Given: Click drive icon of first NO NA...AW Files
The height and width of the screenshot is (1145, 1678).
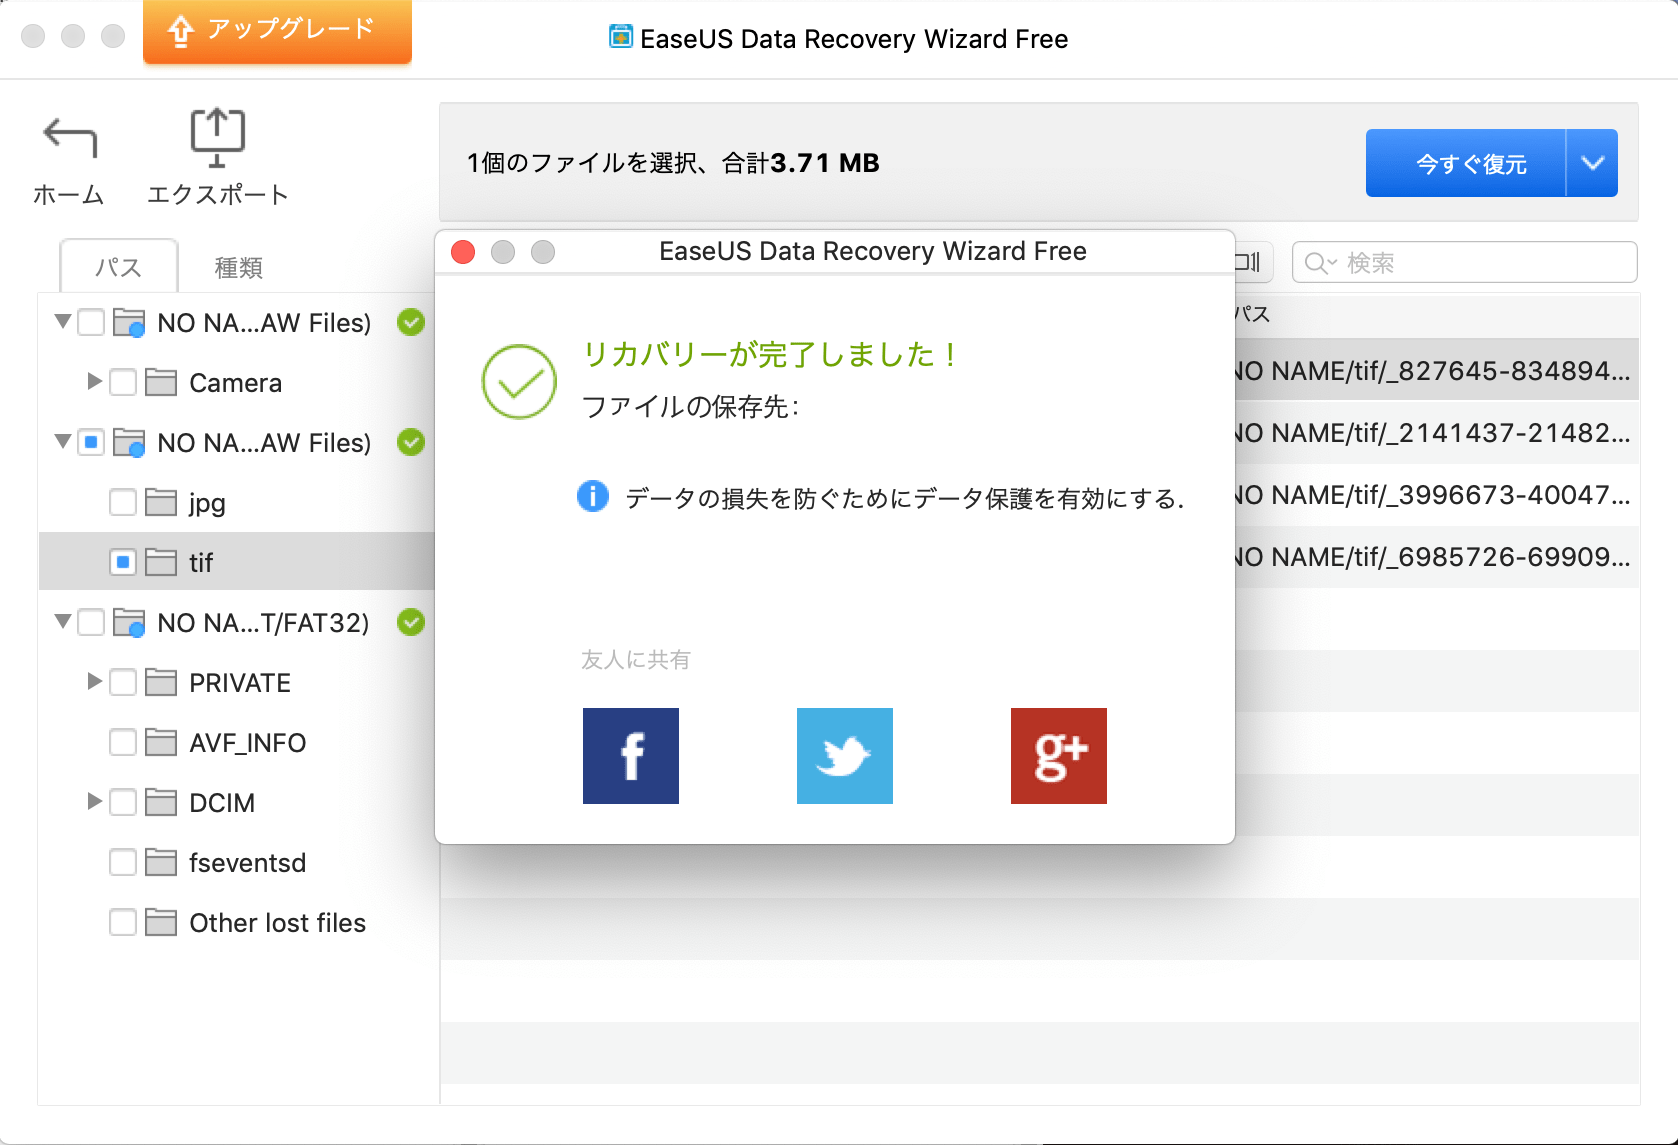Looking at the screenshot, I should click(130, 323).
